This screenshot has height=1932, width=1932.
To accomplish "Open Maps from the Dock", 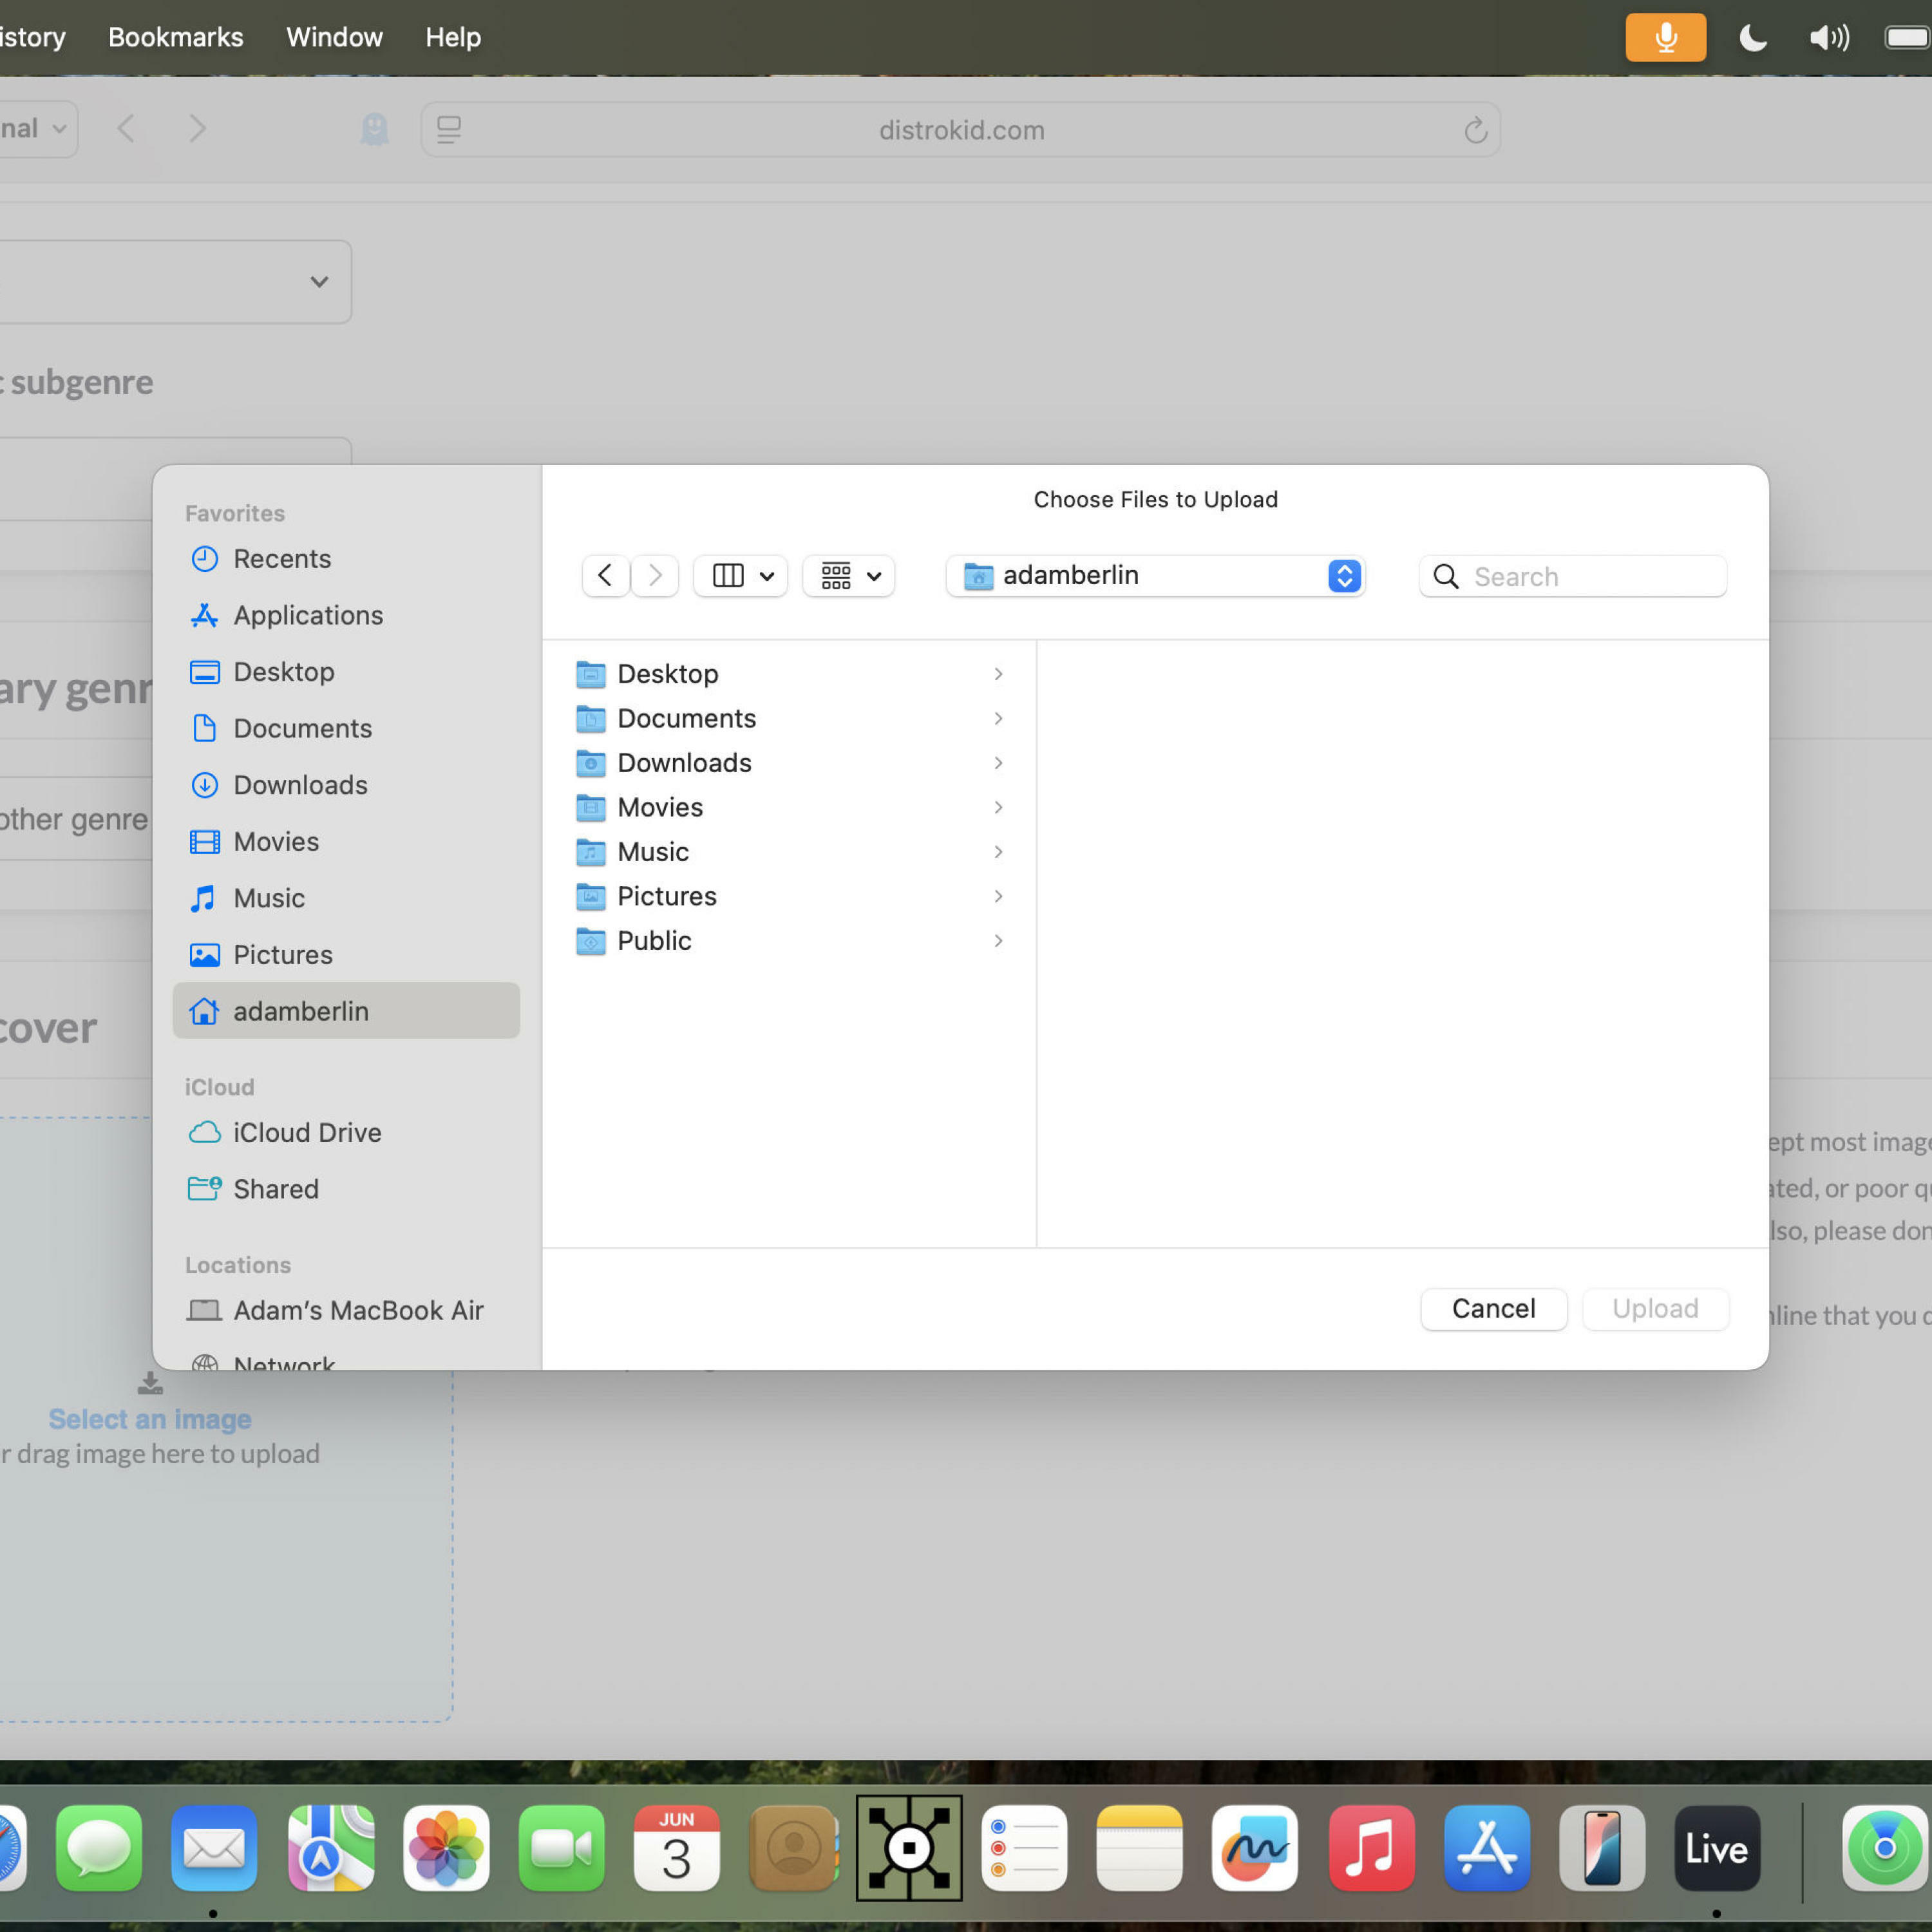I will 330,1848.
